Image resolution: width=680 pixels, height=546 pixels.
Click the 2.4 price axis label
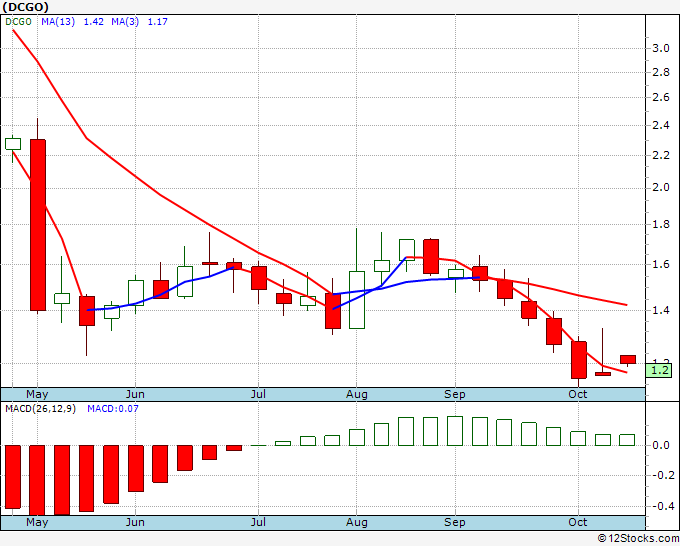click(661, 126)
